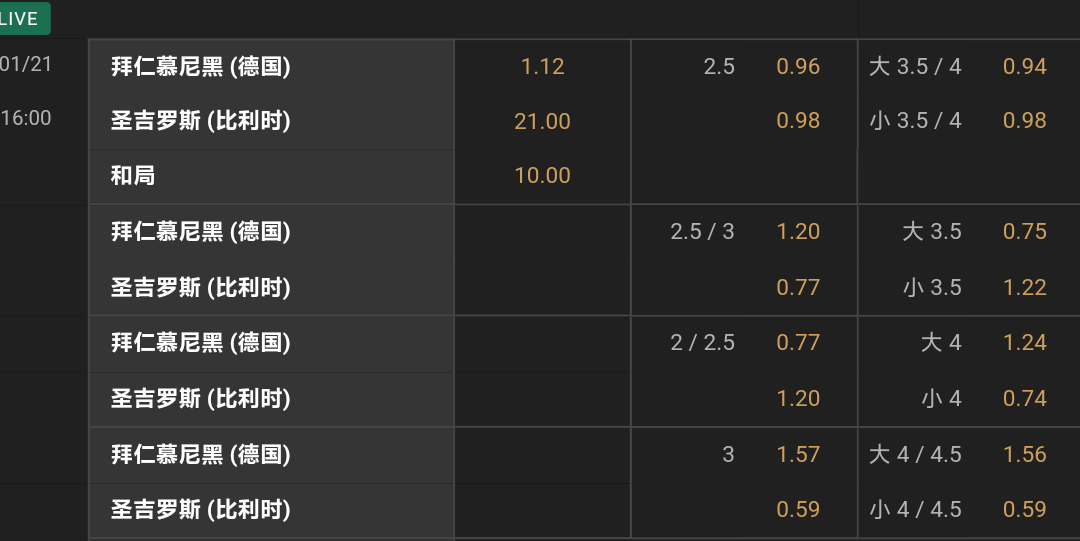The image size is (1080, 541).
Task: Bet on 大 4 / 4.5 at 1.56
Action: coord(1024,455)
